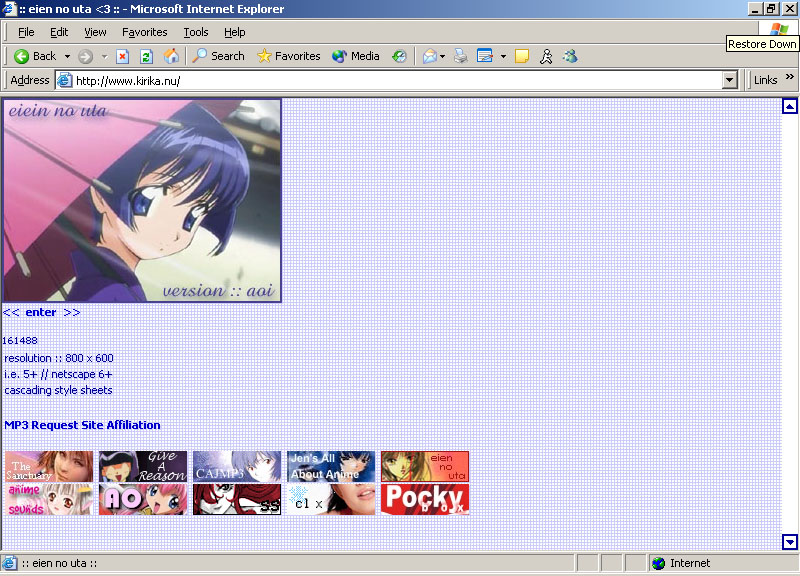The image size is (800, 576).
Task: Expand the Links toolbar chevron
Action: tap(789, 80)
